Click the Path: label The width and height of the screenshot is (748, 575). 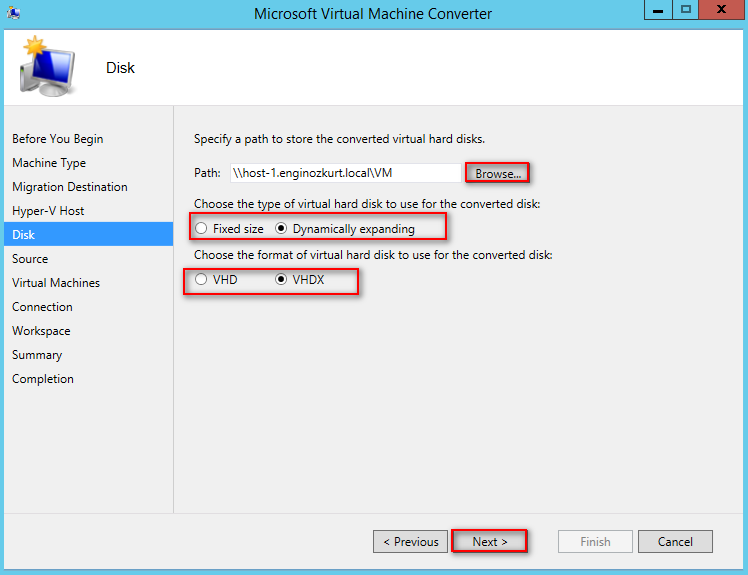point(207,173)
